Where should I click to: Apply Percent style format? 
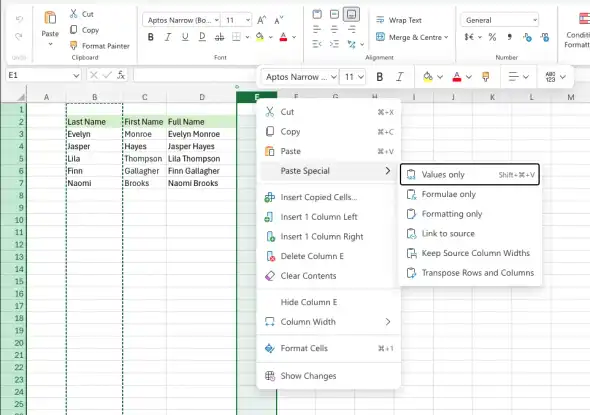click(492, 37)
